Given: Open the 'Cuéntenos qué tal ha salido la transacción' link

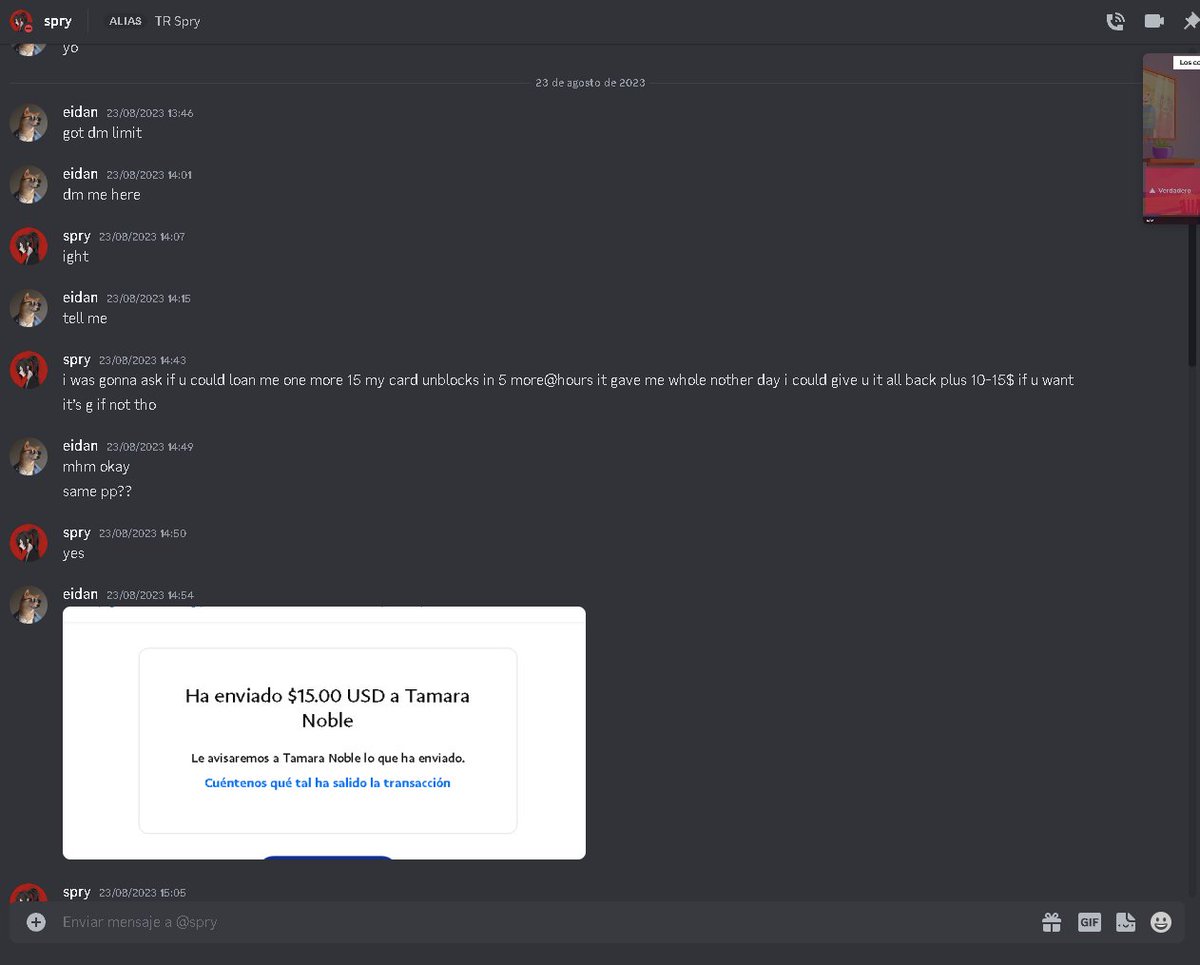Looking at the screenshot, I should point(327,783).
